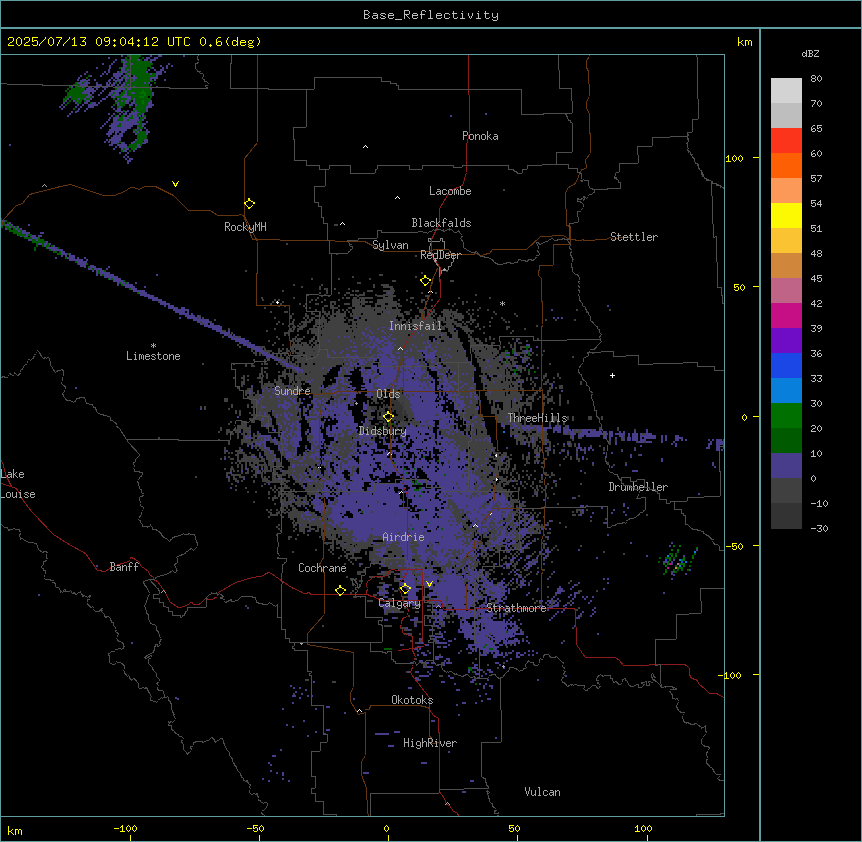This screenshot has width=862, height=842.
Task: Select the slate purple 0–10 dBZ legend swatch
Action: 786,466
